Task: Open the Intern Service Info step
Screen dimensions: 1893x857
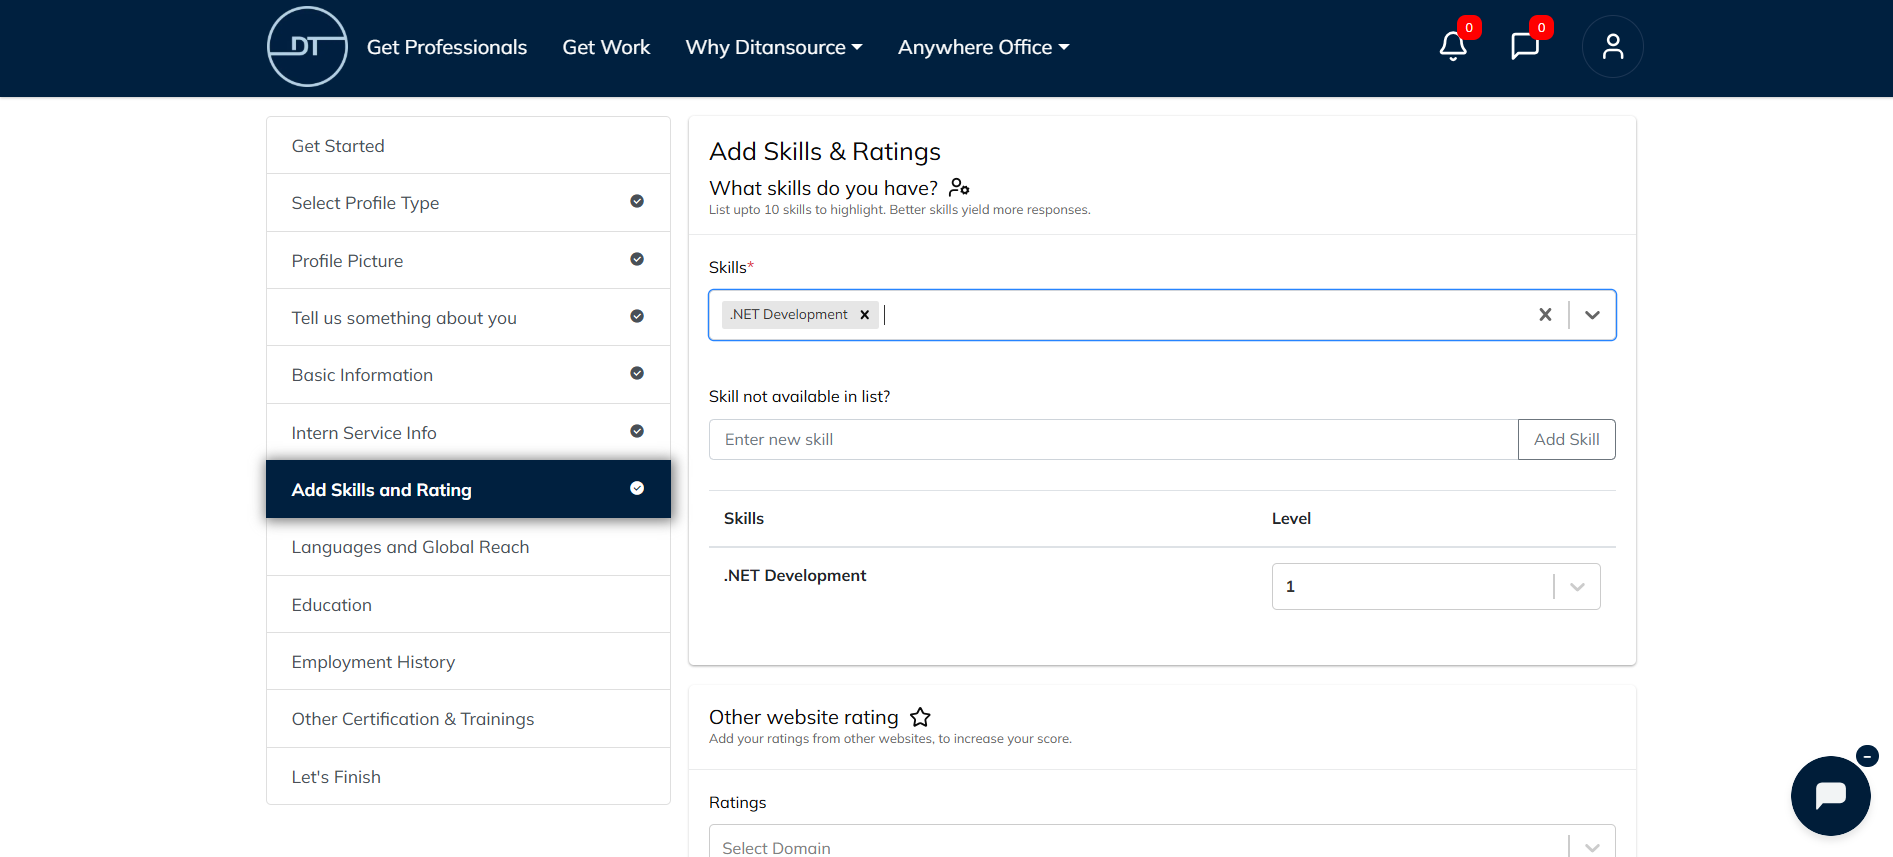Action: click(x=468, y=433)
